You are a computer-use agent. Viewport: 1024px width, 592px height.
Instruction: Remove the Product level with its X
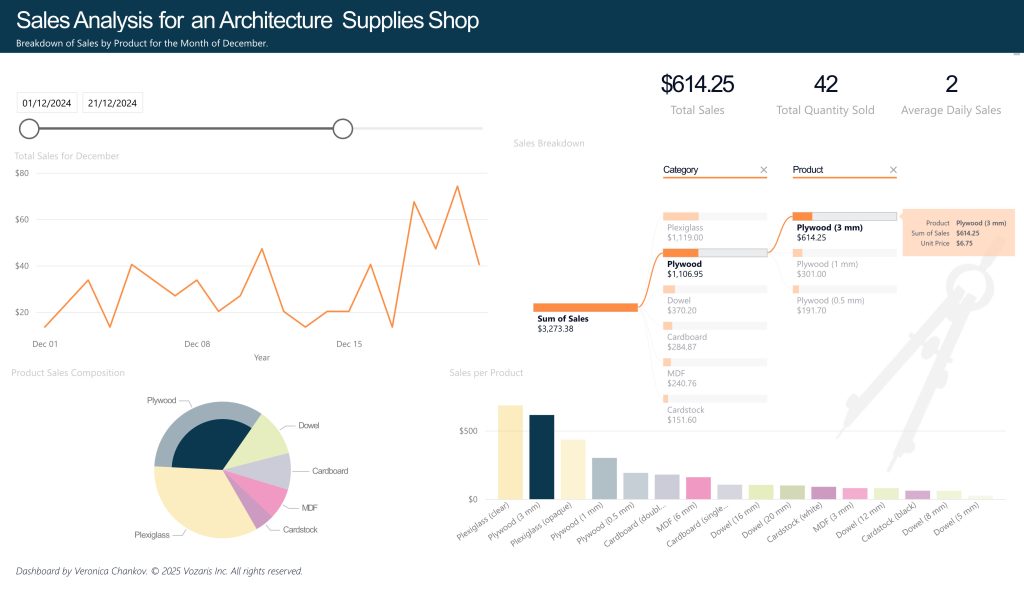click(893, 170)
